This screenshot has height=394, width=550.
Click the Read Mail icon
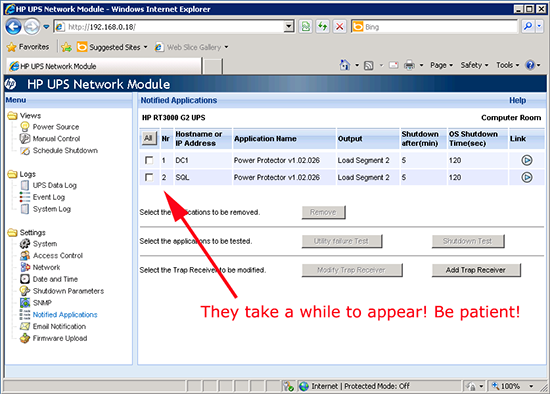[394, 65]
